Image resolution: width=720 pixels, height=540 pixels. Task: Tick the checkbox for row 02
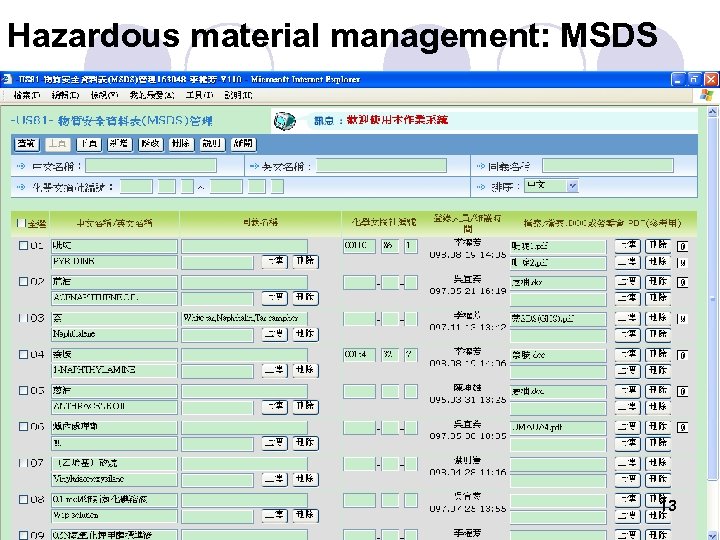coord(23,281)
